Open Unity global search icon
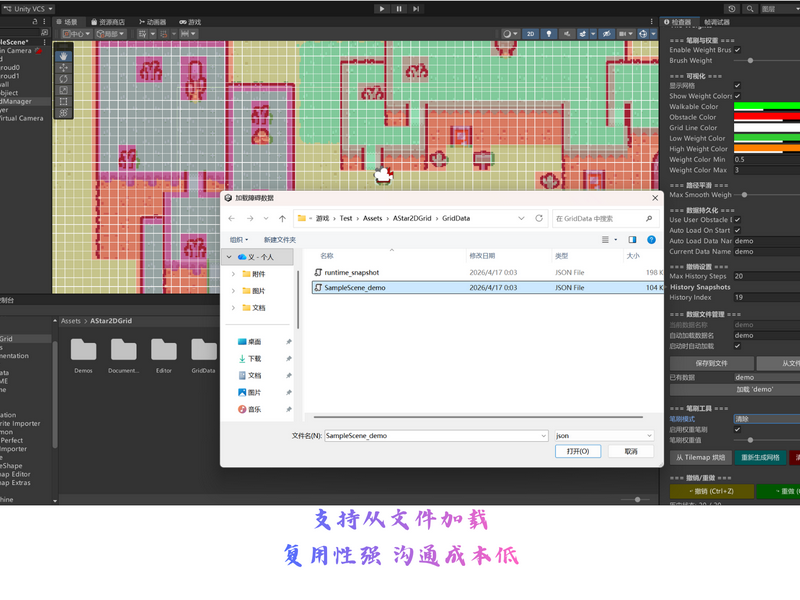 pyautogui.click(x=749, y=9)
